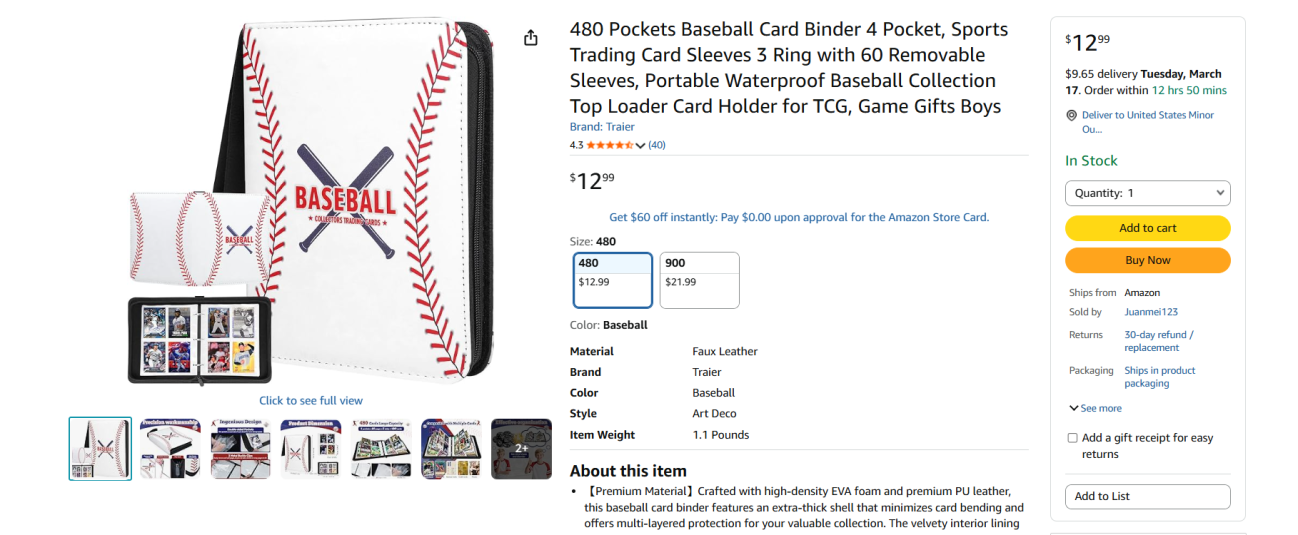Click the 'Brand: Traier' link
1298x535 pixels.
point(602,127)
